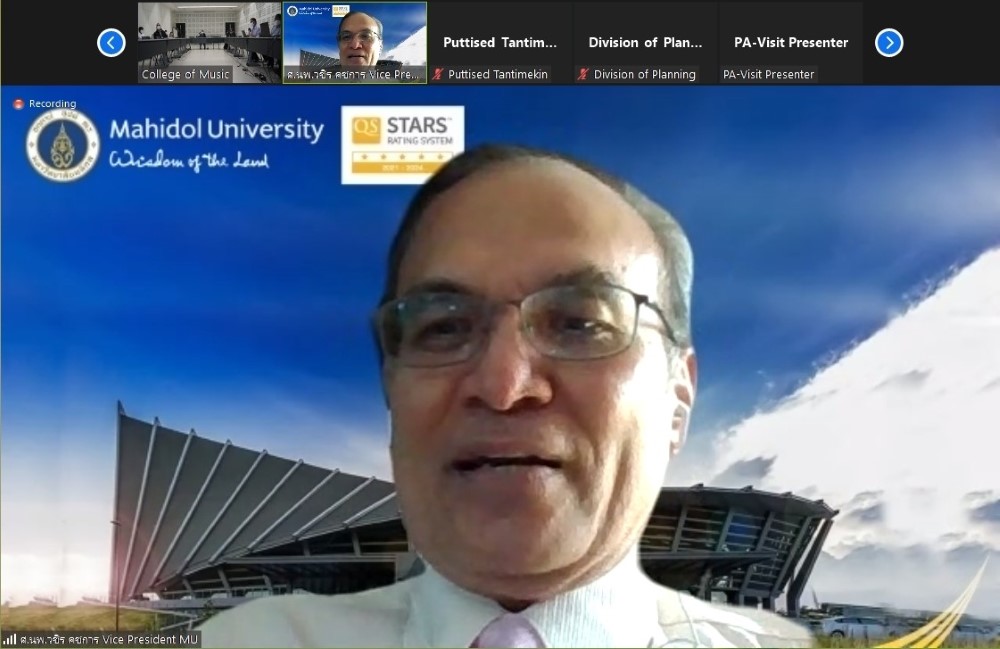Click the 'College of Music' name label
1000x649 pixels.
click(186, 75)
